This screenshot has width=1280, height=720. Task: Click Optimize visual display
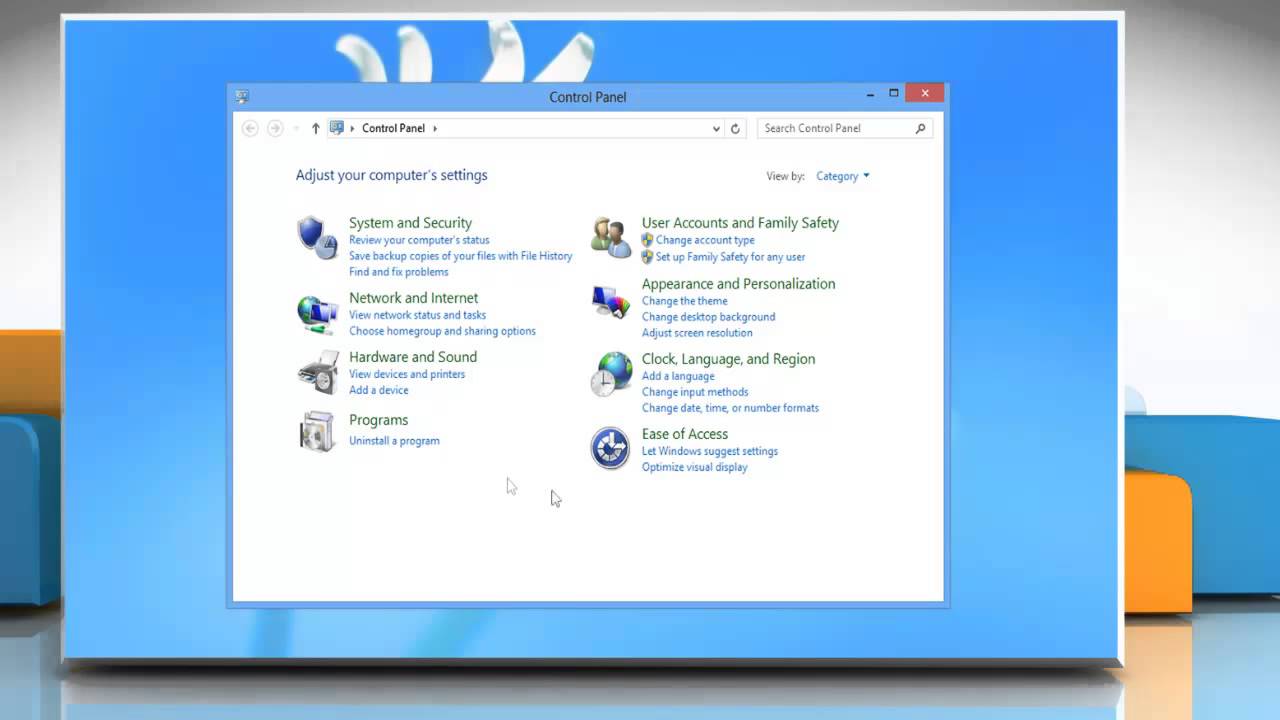[x=694, y=467]
